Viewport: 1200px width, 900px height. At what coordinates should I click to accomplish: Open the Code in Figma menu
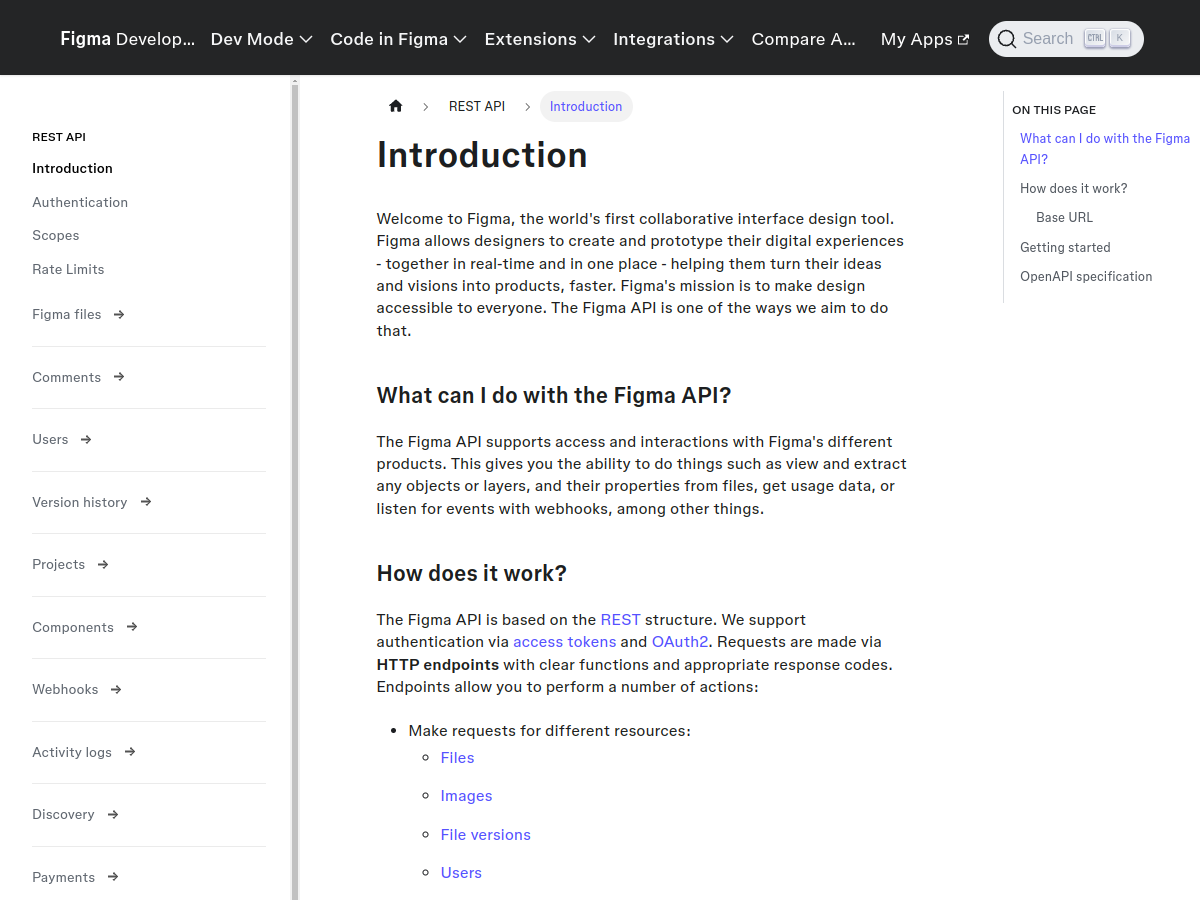tap(398, 39)
